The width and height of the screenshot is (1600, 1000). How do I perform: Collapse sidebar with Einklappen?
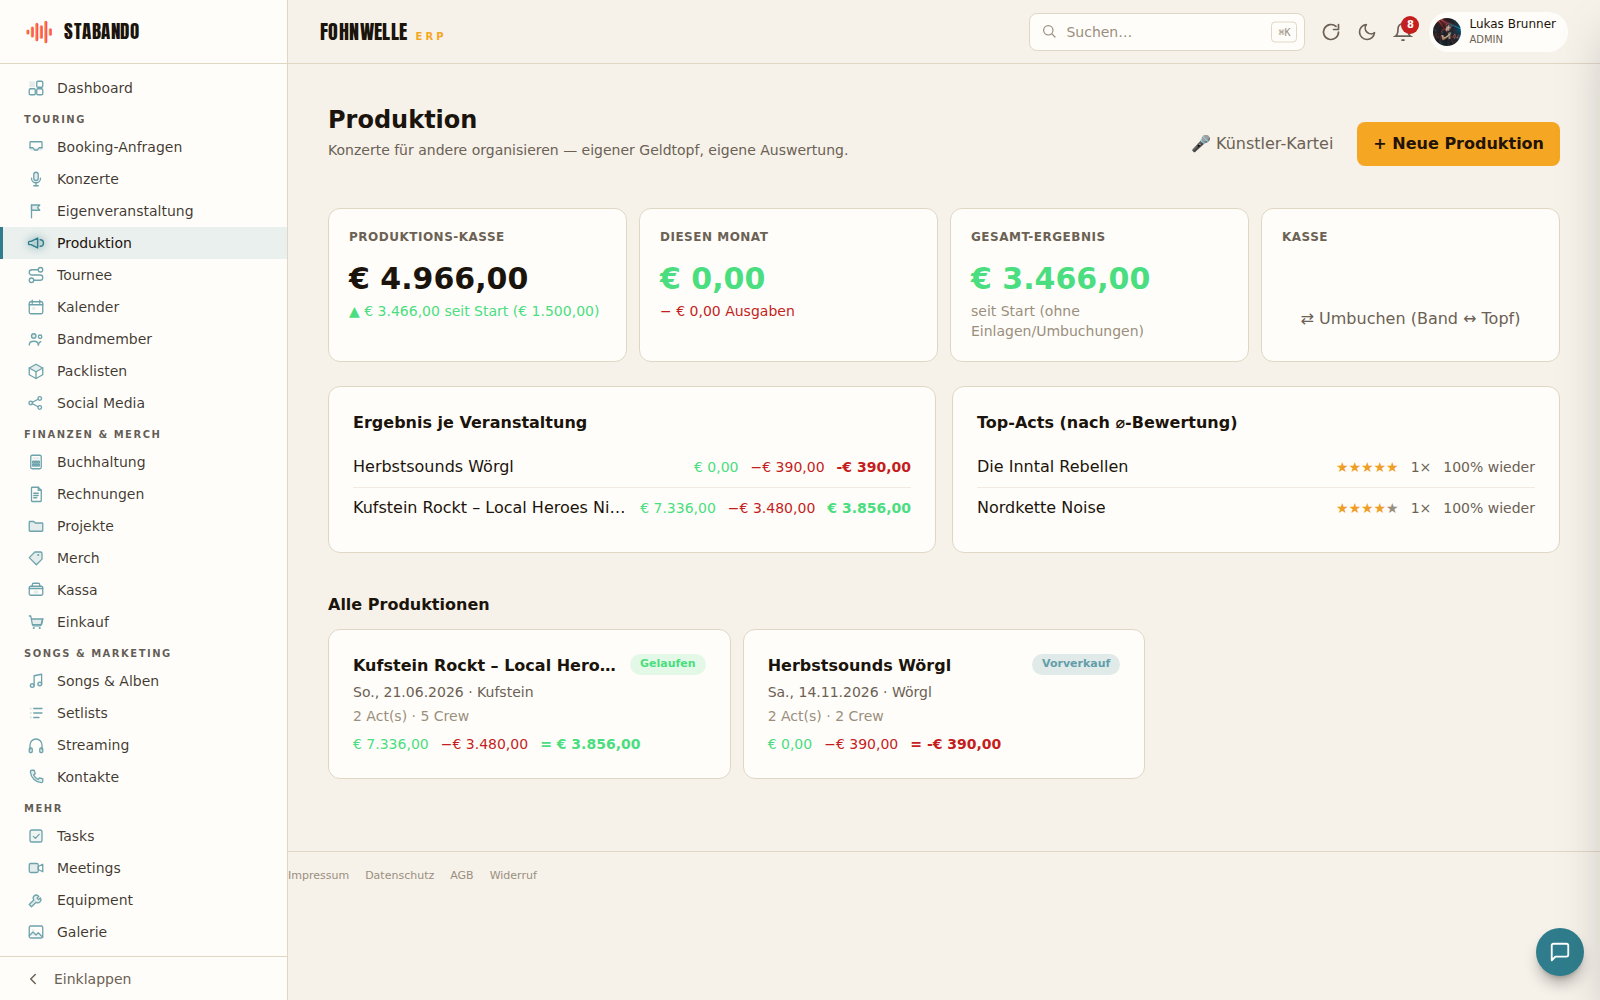[x=144, y=979]
